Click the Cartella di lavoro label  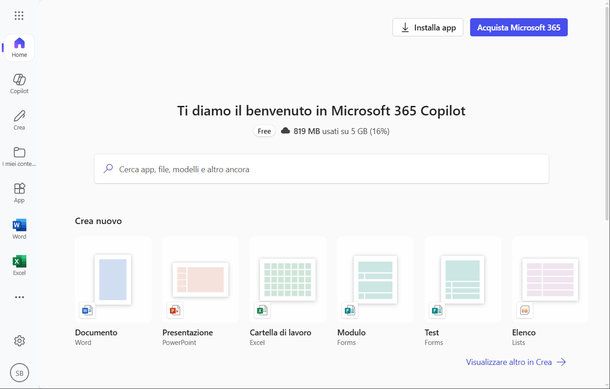[x=280, y=333]
